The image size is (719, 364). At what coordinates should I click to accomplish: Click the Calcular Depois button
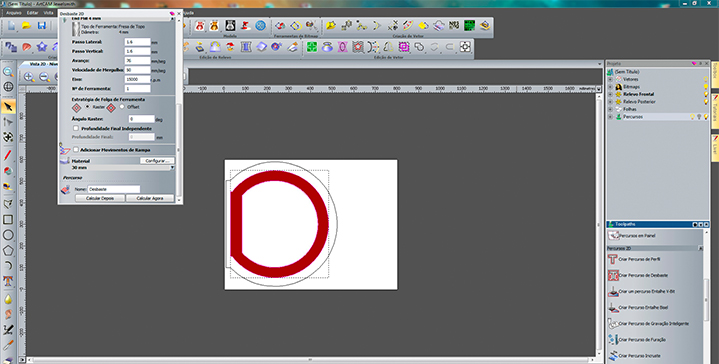point(100,198)
